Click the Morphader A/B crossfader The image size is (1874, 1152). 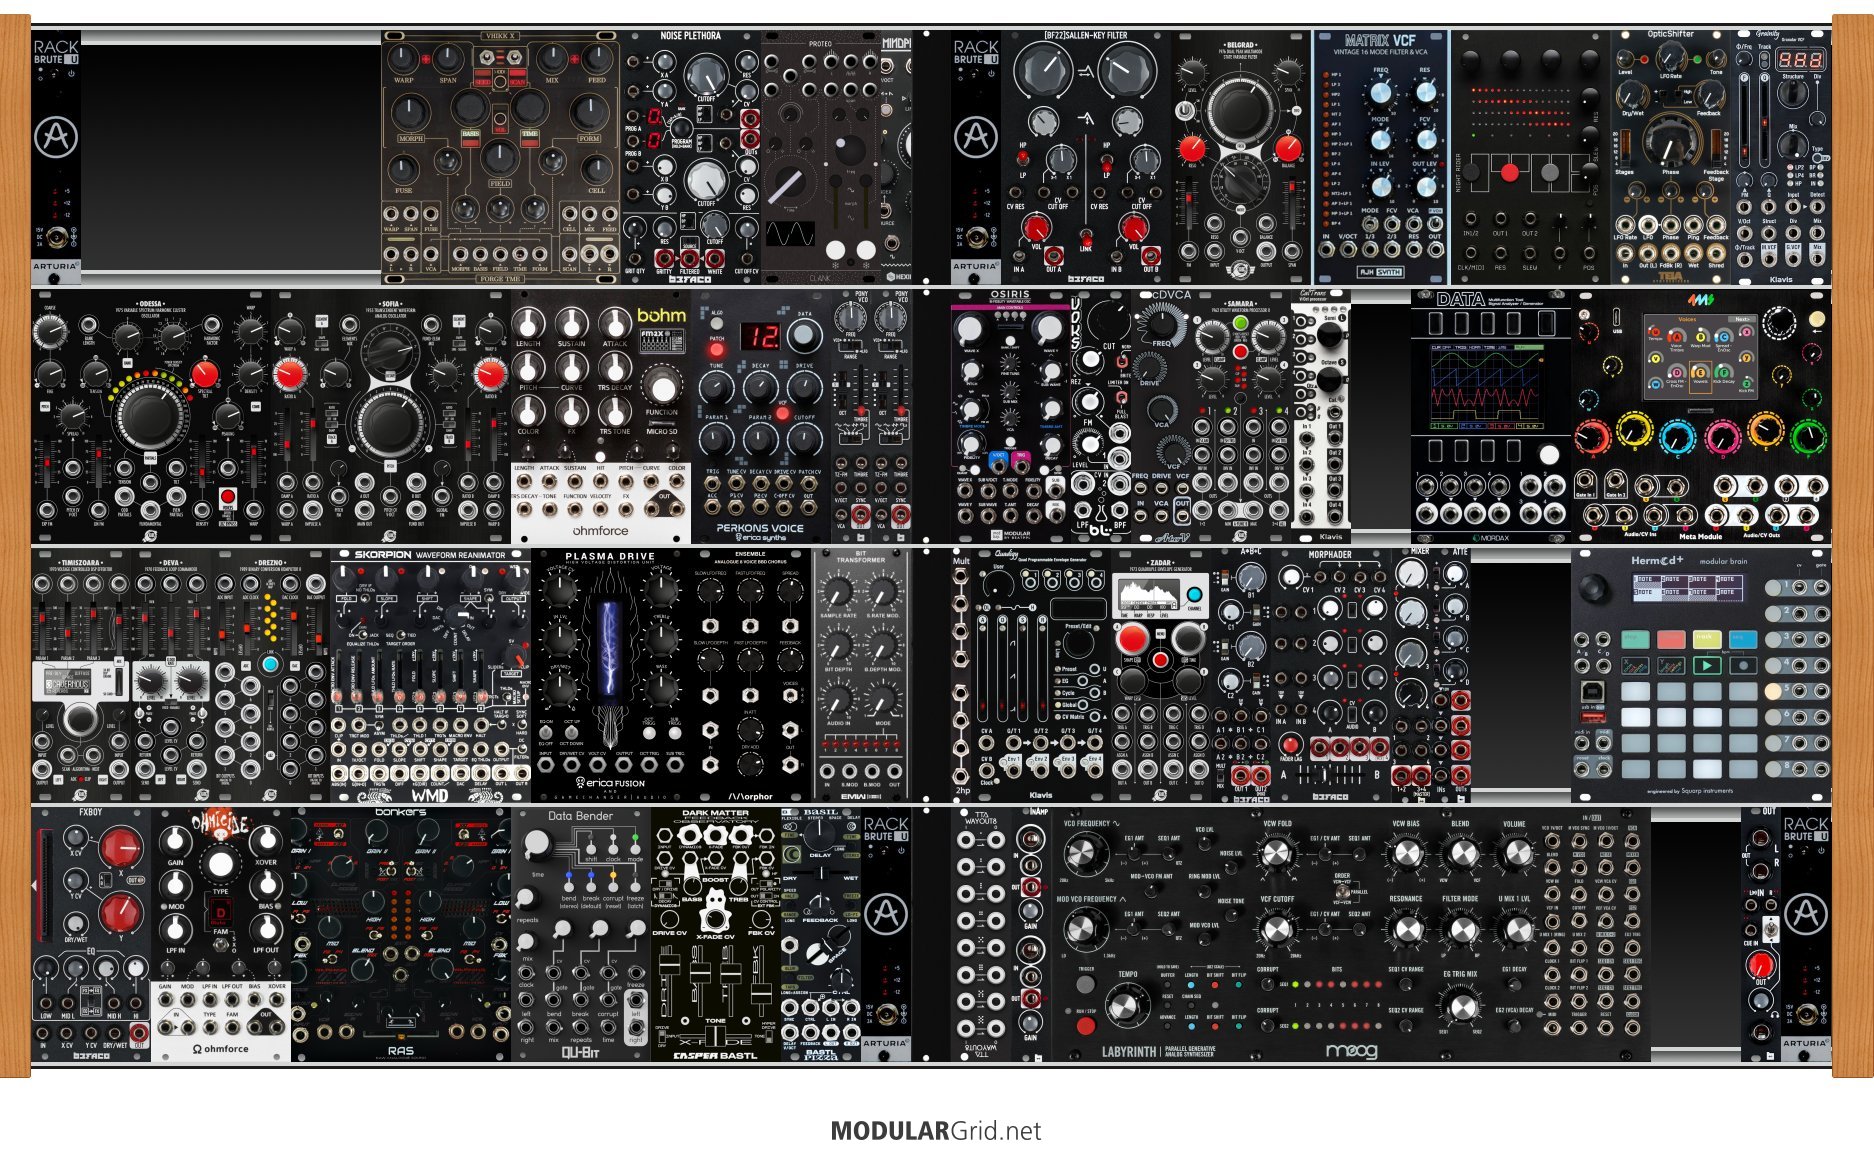1325,774
